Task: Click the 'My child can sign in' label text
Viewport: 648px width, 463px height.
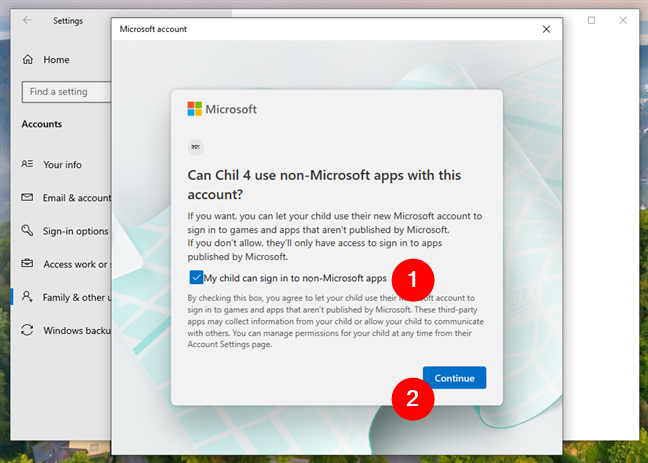Action: pos(295,278)
